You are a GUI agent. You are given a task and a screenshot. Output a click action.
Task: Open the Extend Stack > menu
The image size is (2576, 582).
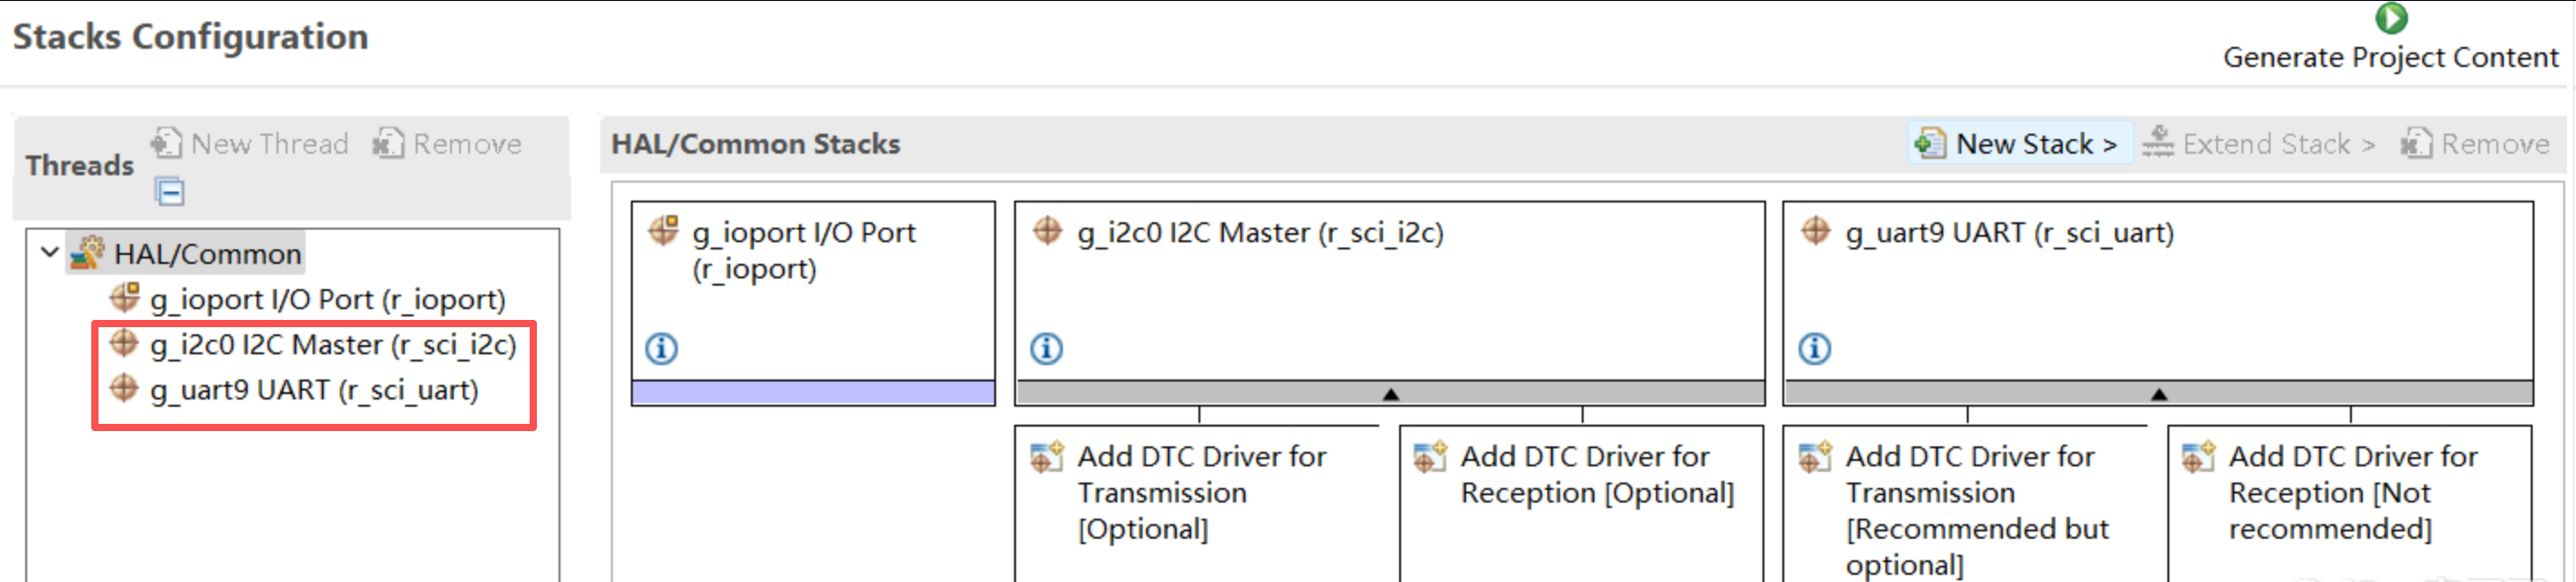(x=2260, y=143)
